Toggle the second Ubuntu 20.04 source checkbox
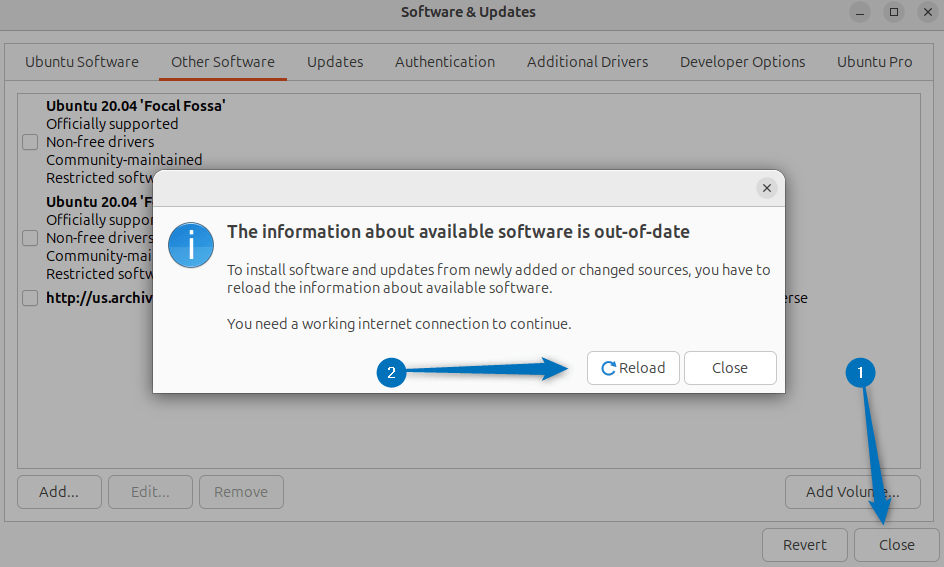The height and width of the screenshot is (567, 944). click(x=30, y=238)
